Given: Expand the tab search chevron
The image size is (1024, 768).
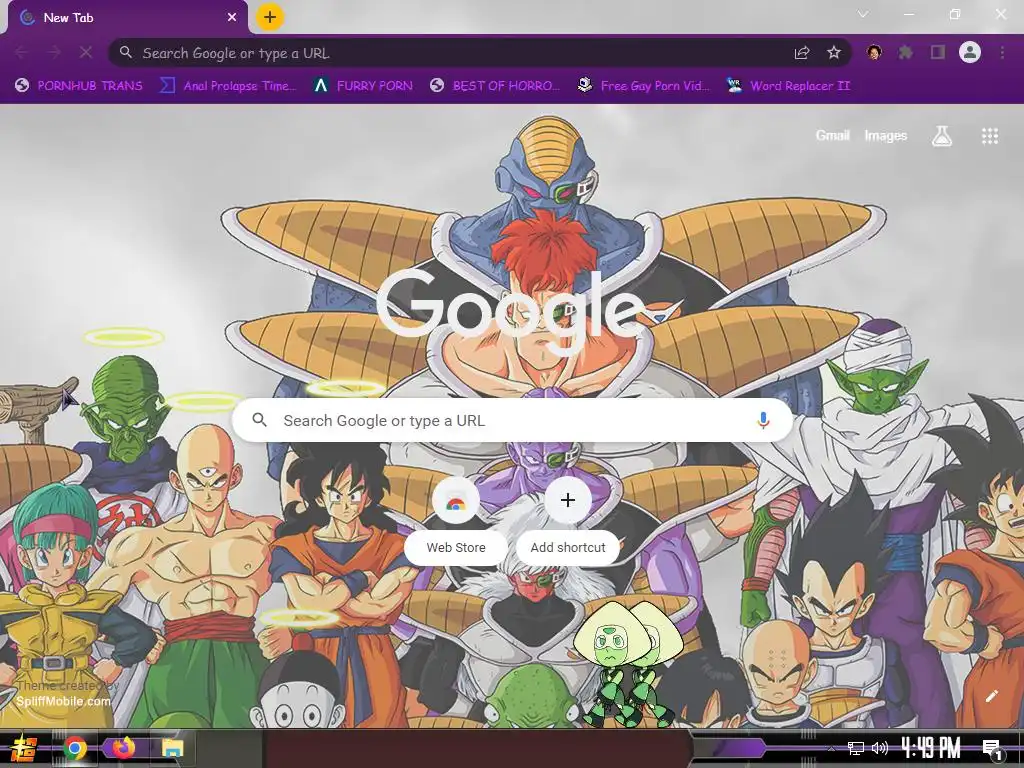Looking at the screenshot, I should [x=863, y=14].
